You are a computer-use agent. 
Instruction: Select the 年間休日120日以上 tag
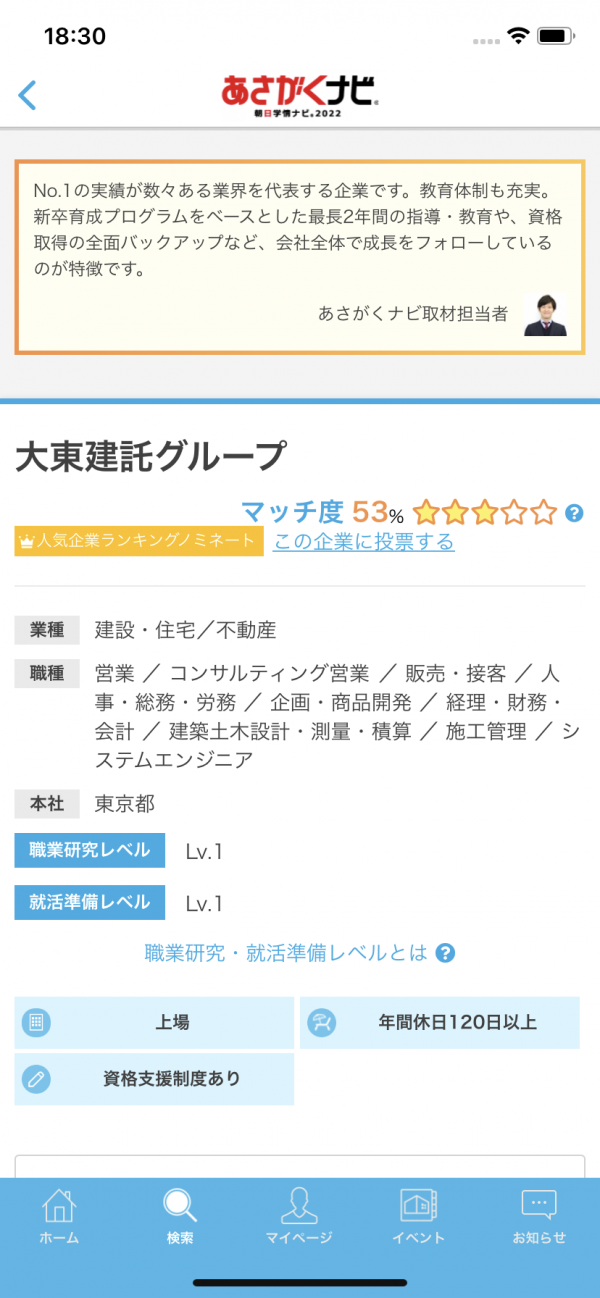point(440,1023)
